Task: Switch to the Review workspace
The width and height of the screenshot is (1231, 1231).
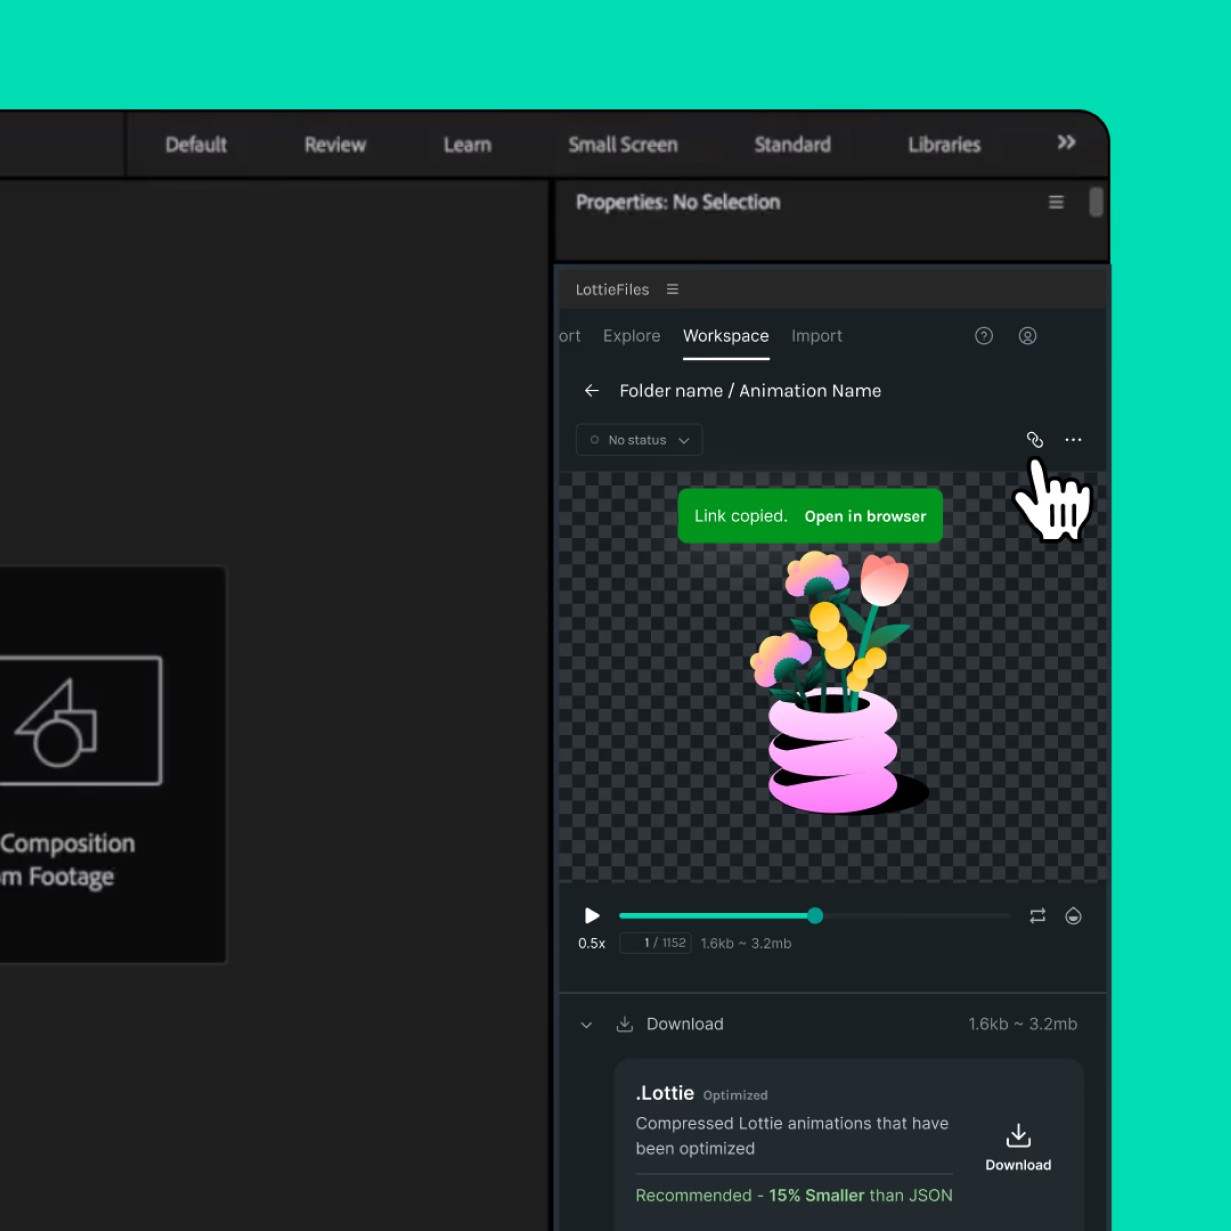Action: 335,145
